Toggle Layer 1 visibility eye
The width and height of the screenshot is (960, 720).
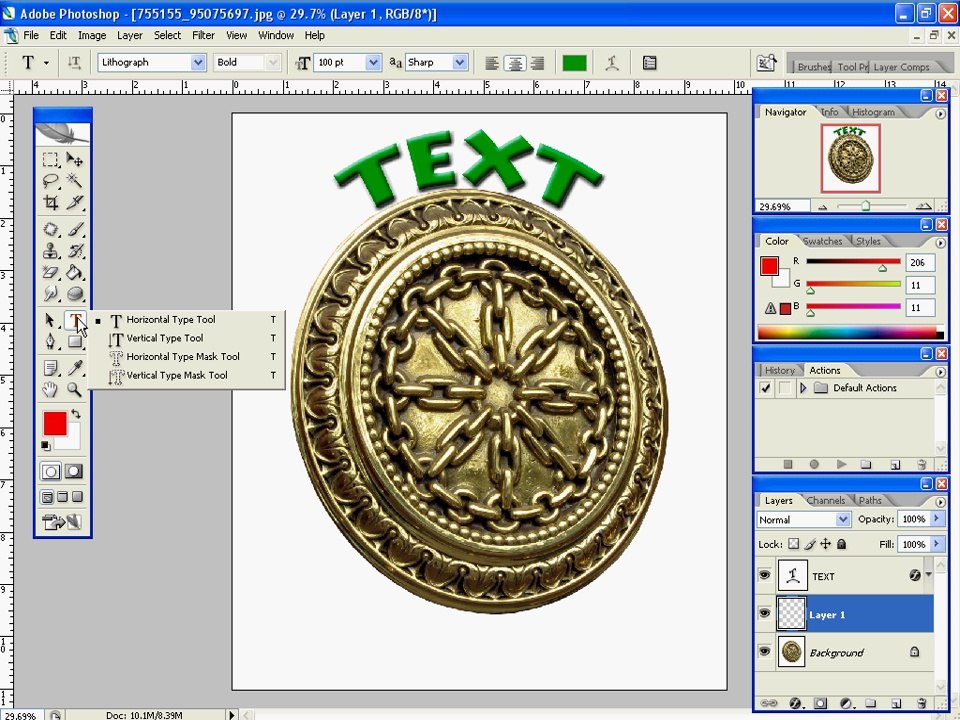tap(765, 613)
